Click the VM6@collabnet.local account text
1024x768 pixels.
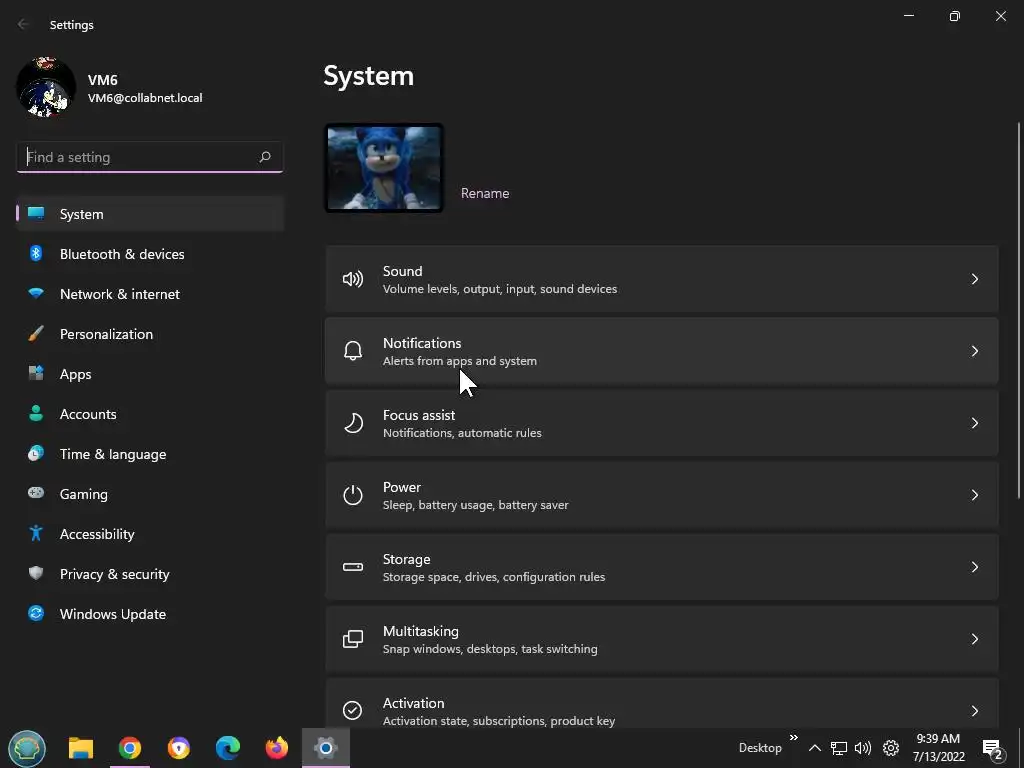[x=145, y=98]
